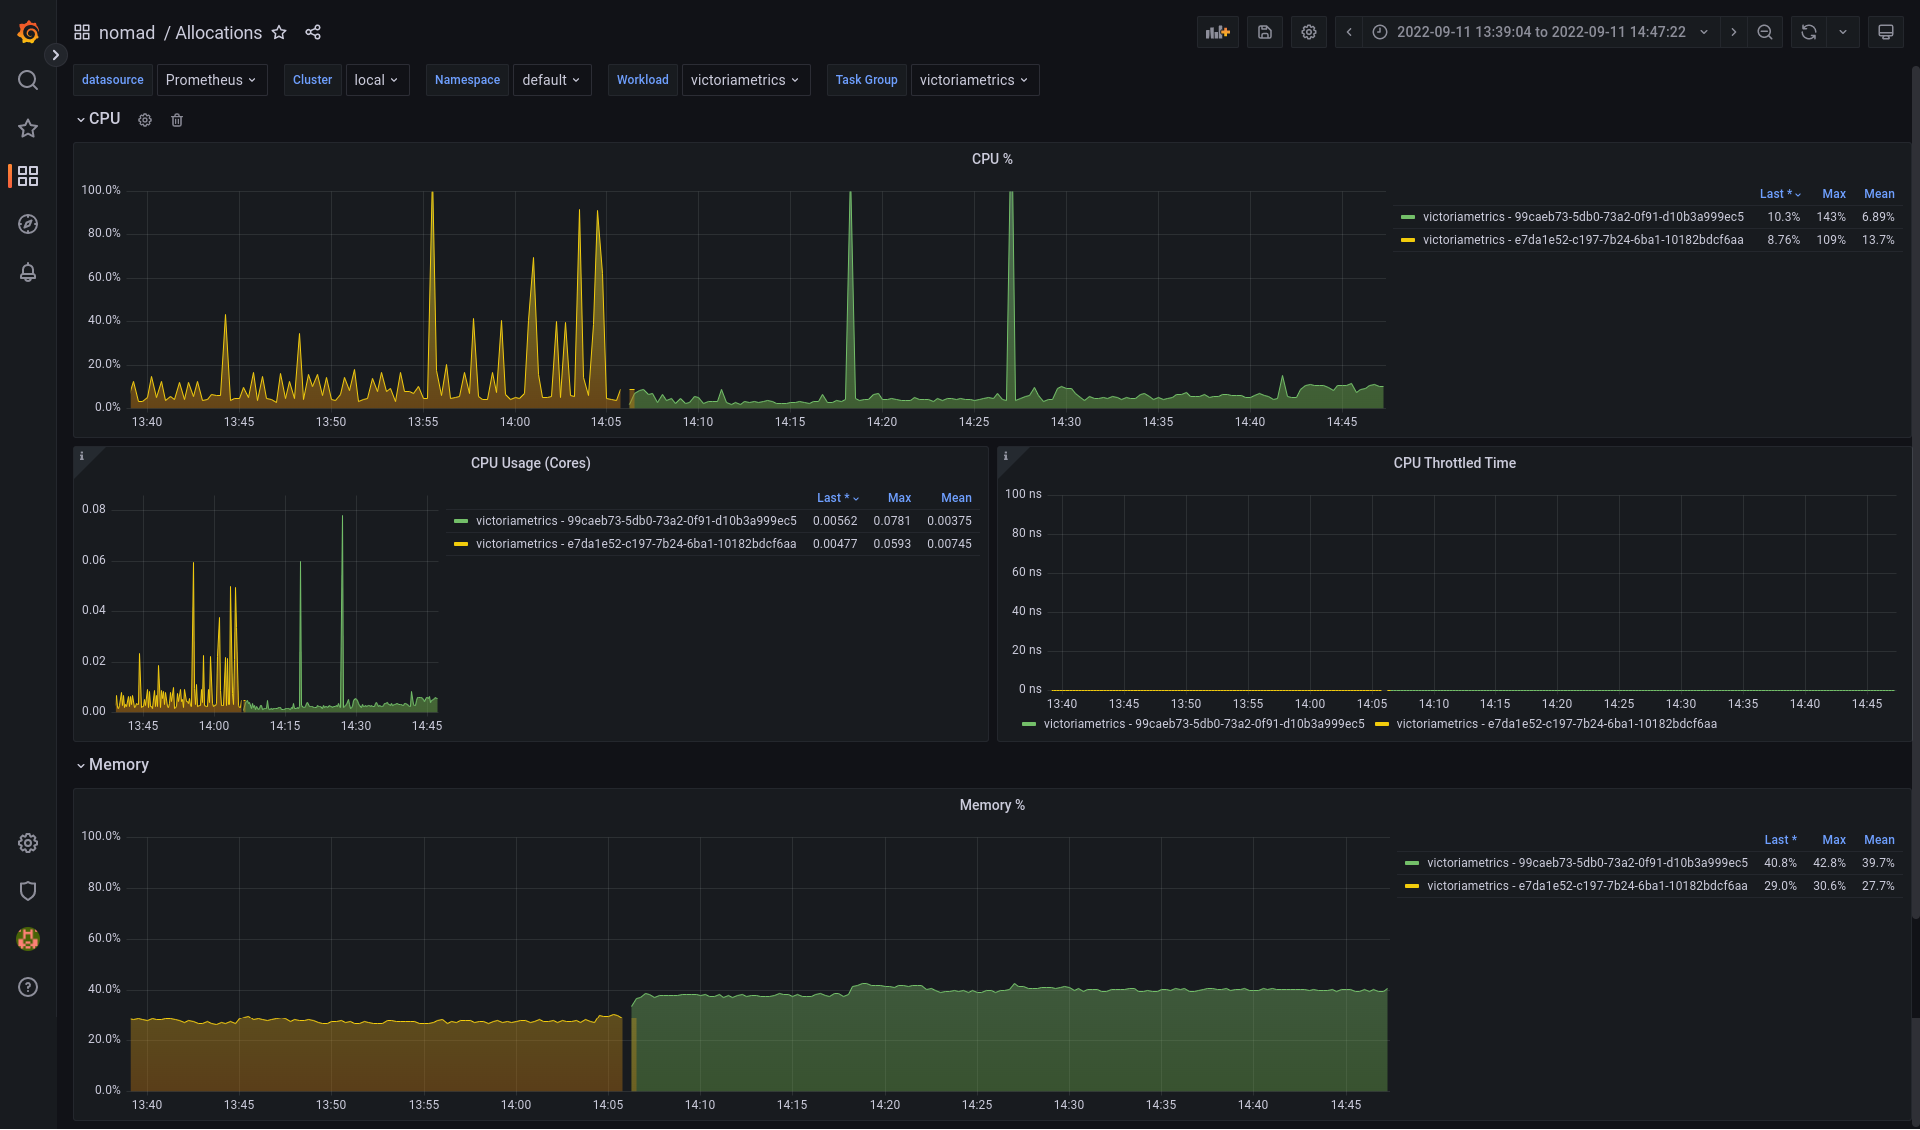Sort CPU % legend by Max column
This screenshot has height=1130, width=1920.
tap(1833, 194)
